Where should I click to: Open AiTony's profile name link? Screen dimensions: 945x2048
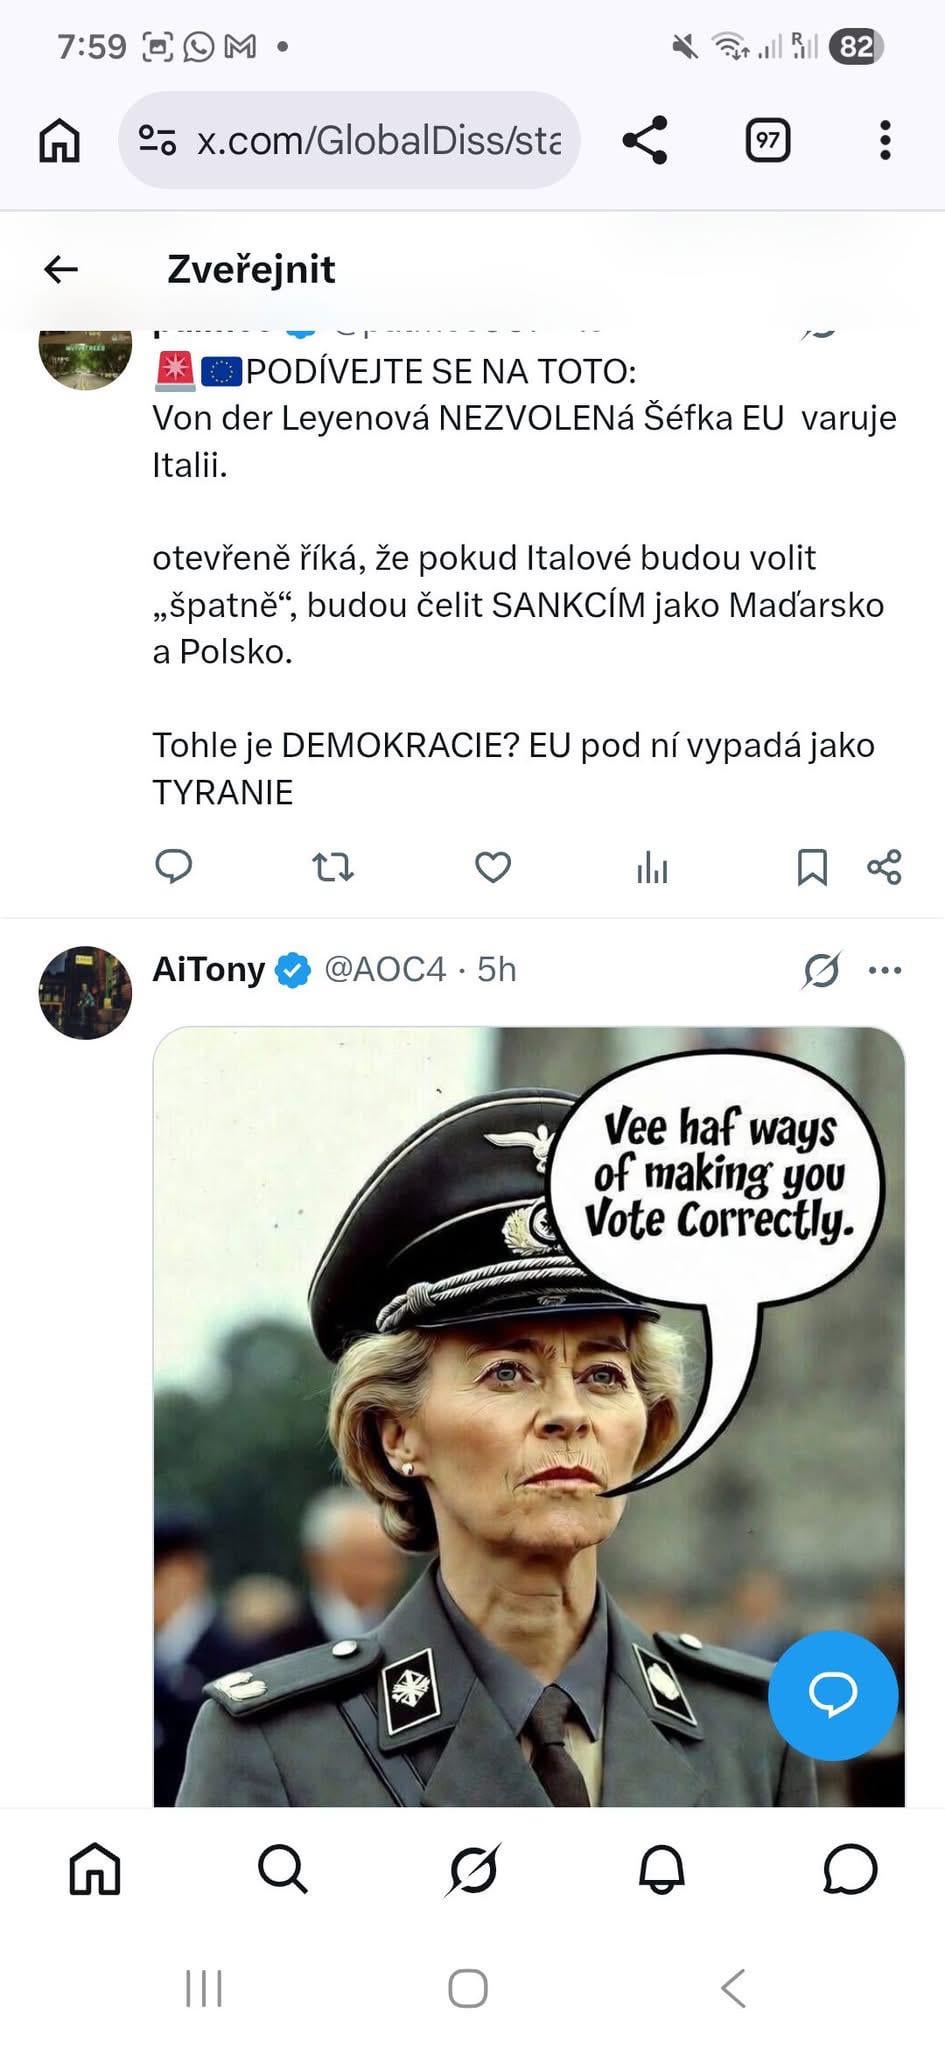208,969
